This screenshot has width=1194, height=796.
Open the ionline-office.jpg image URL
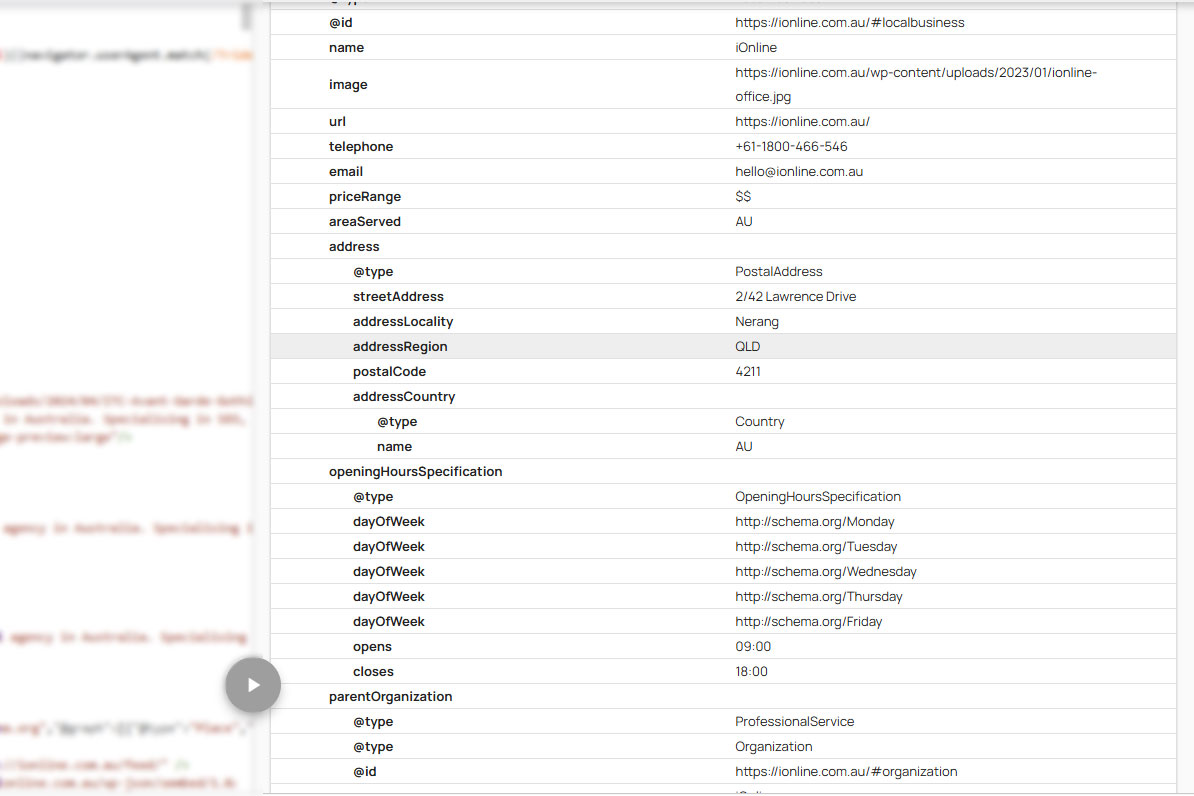[916, 85]
